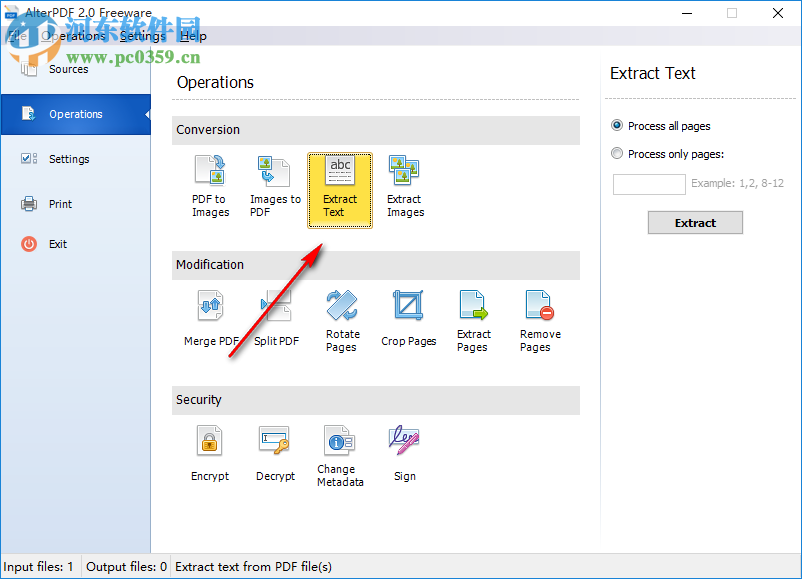802x579 pixels.
Task: Click the Security section header
Action: [375, 400]
